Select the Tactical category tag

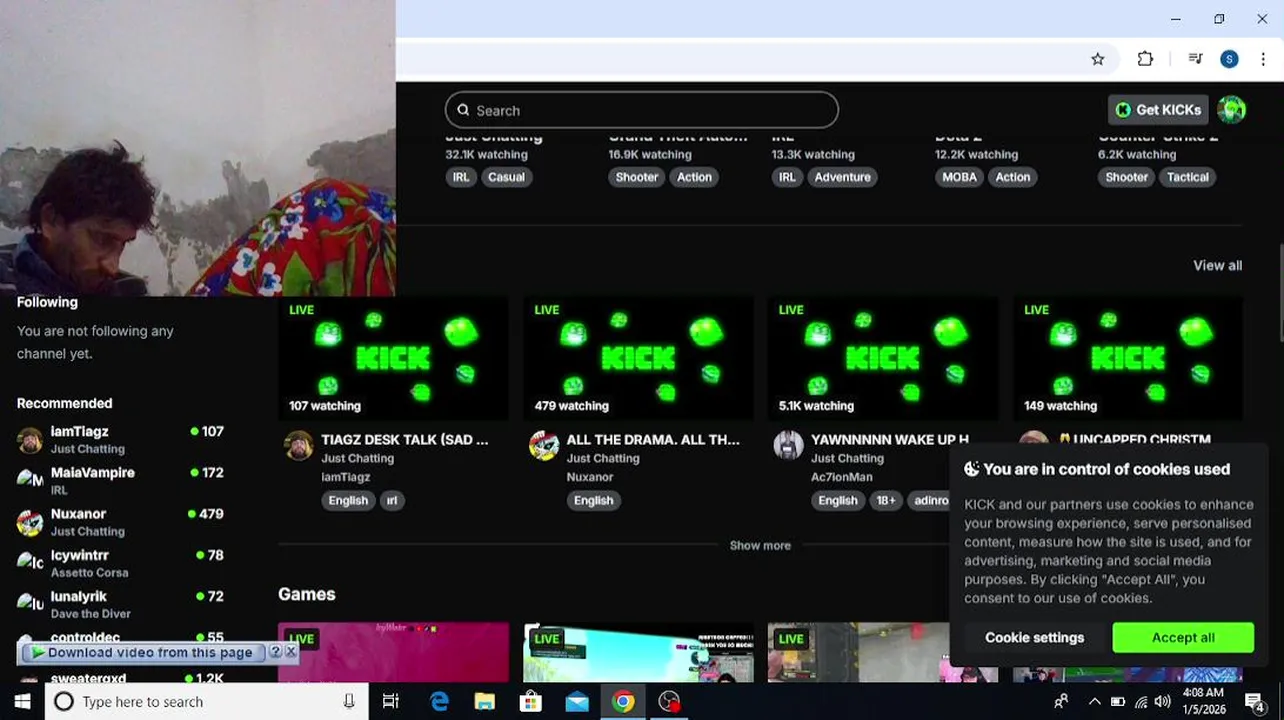pos(1188,177)
